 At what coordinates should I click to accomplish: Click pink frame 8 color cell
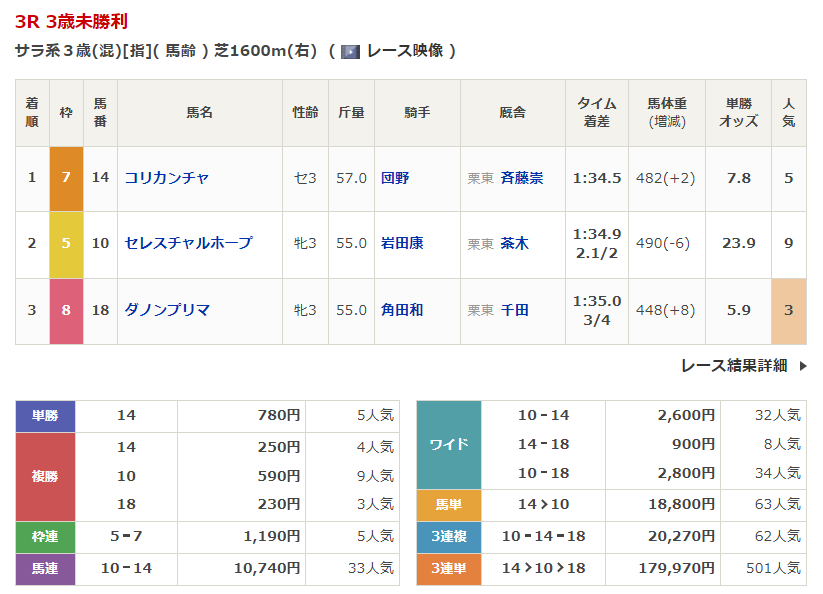tap(66, 310)
